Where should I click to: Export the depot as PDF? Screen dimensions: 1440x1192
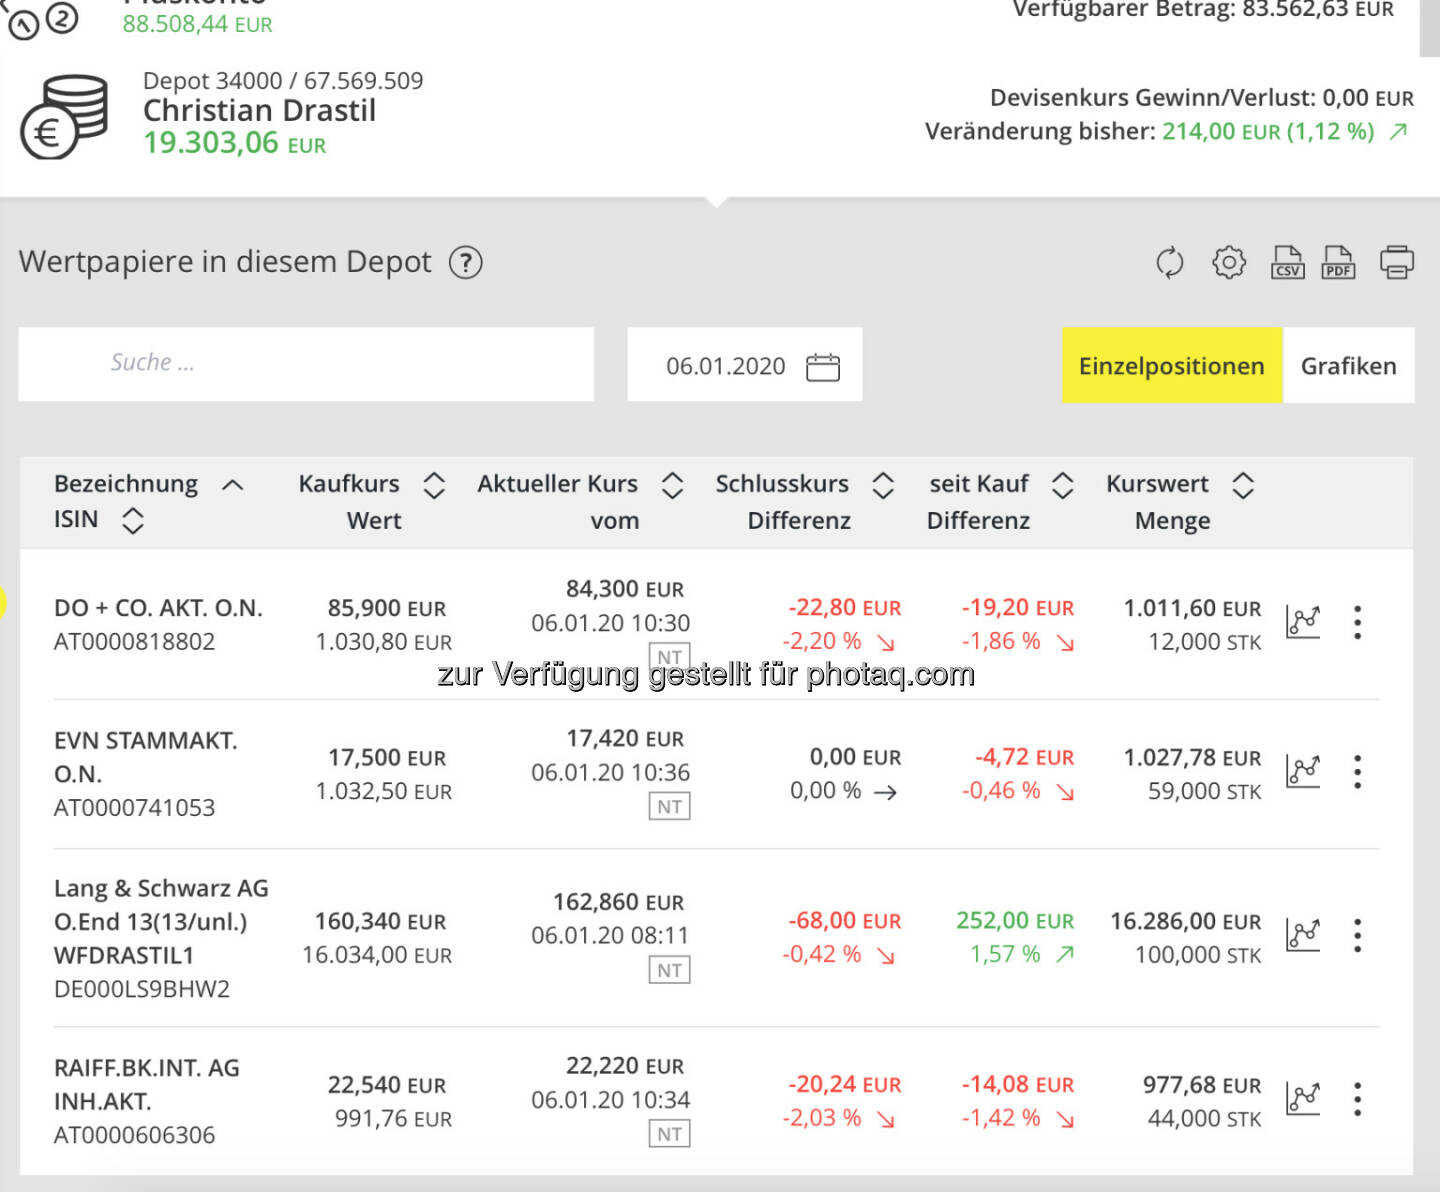[1339, 263]
